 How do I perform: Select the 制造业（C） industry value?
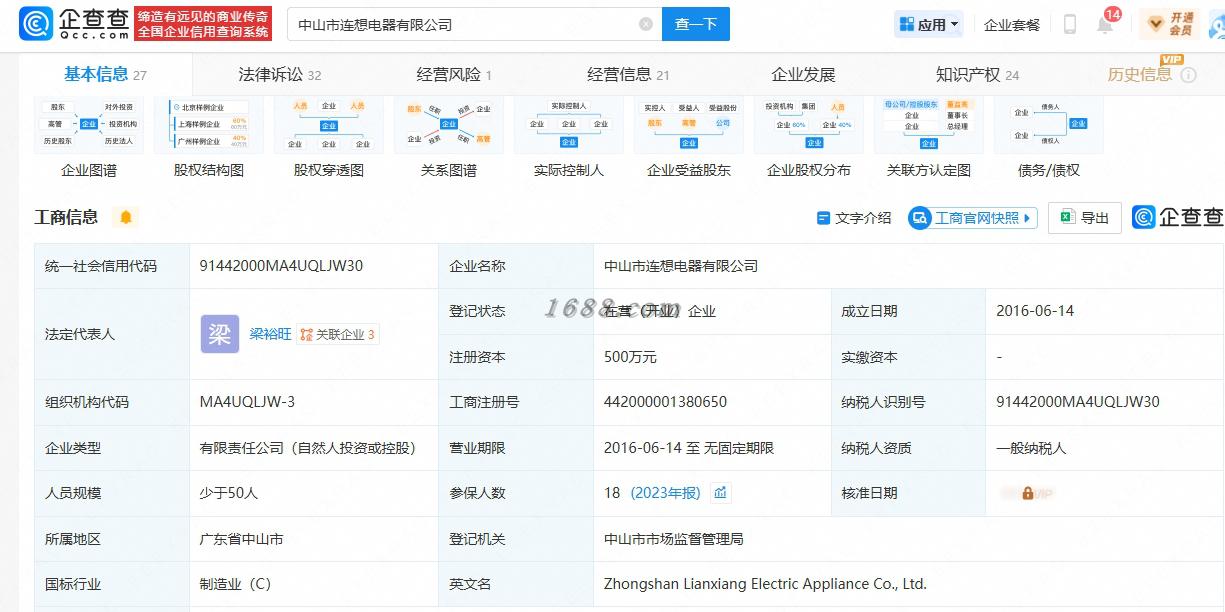235,584
